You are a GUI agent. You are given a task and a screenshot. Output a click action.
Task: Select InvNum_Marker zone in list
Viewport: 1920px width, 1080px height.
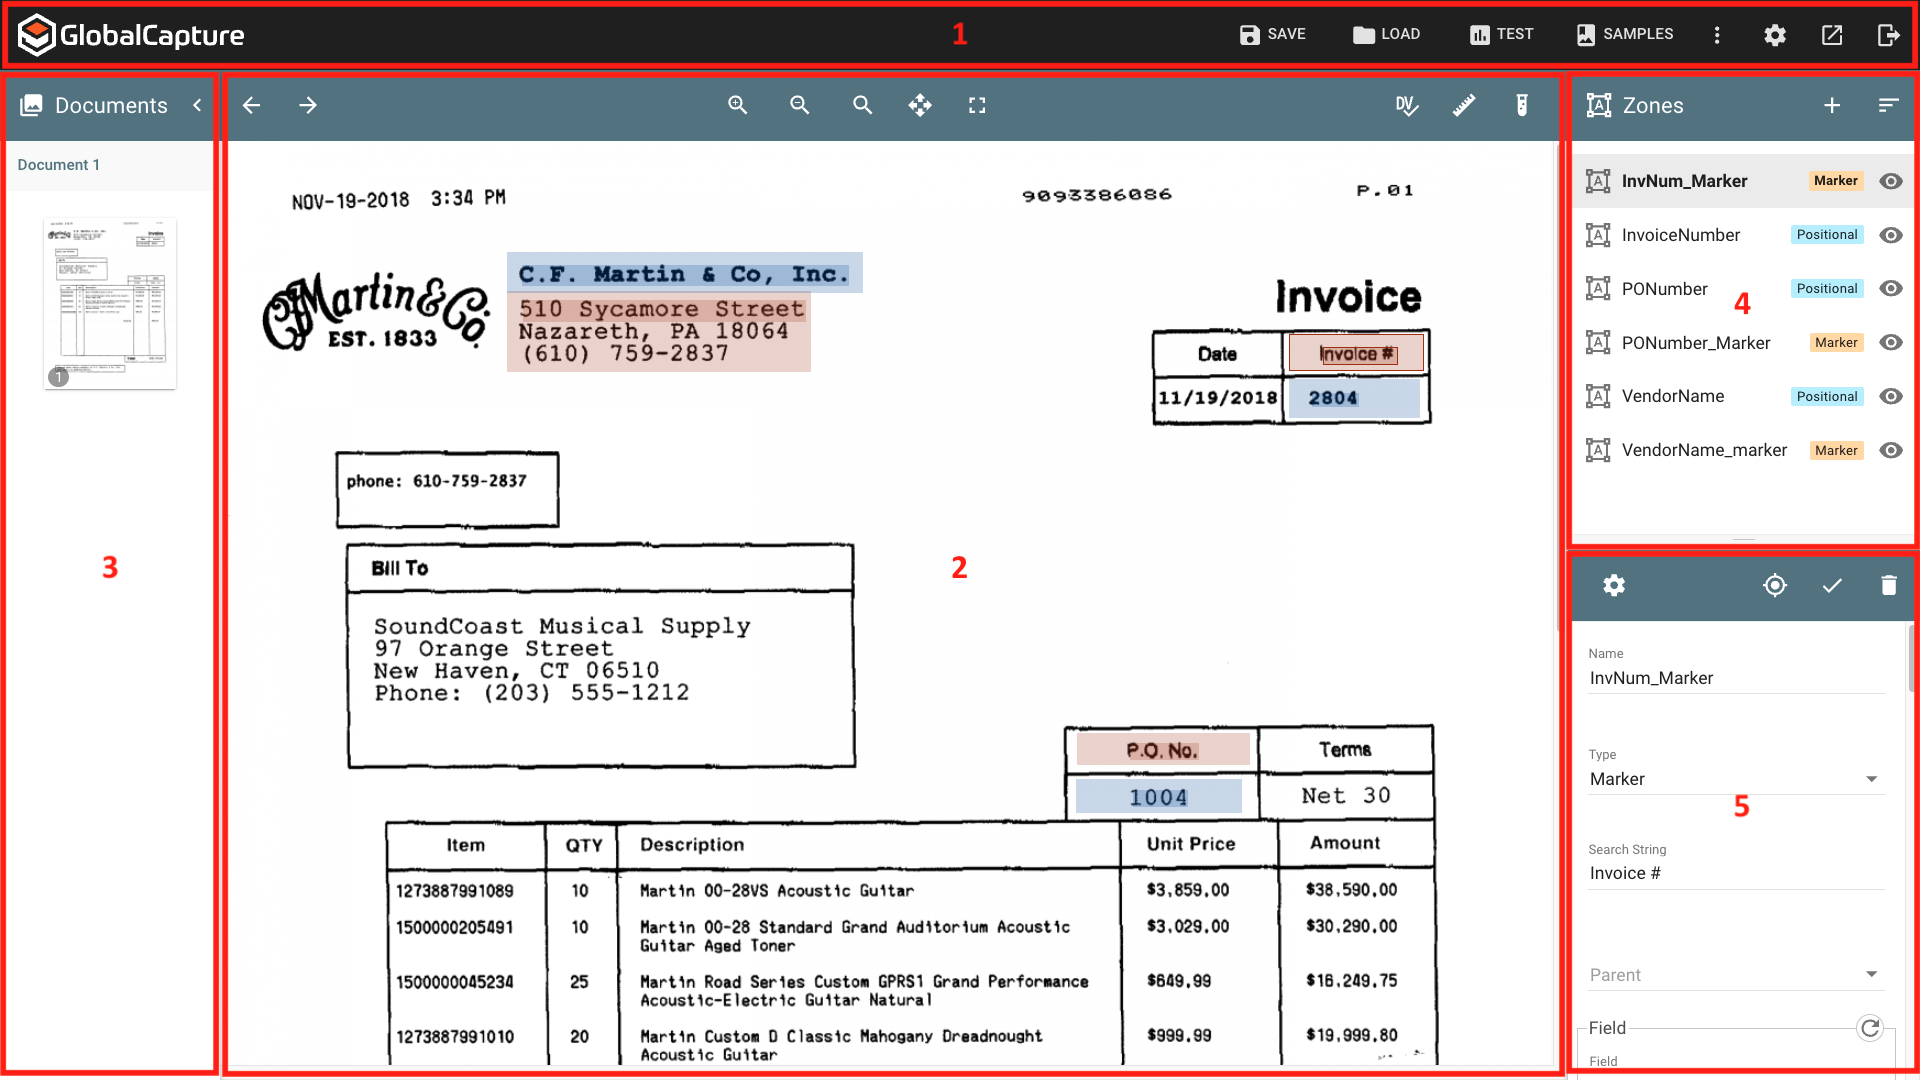click(x=1742, y=181)
